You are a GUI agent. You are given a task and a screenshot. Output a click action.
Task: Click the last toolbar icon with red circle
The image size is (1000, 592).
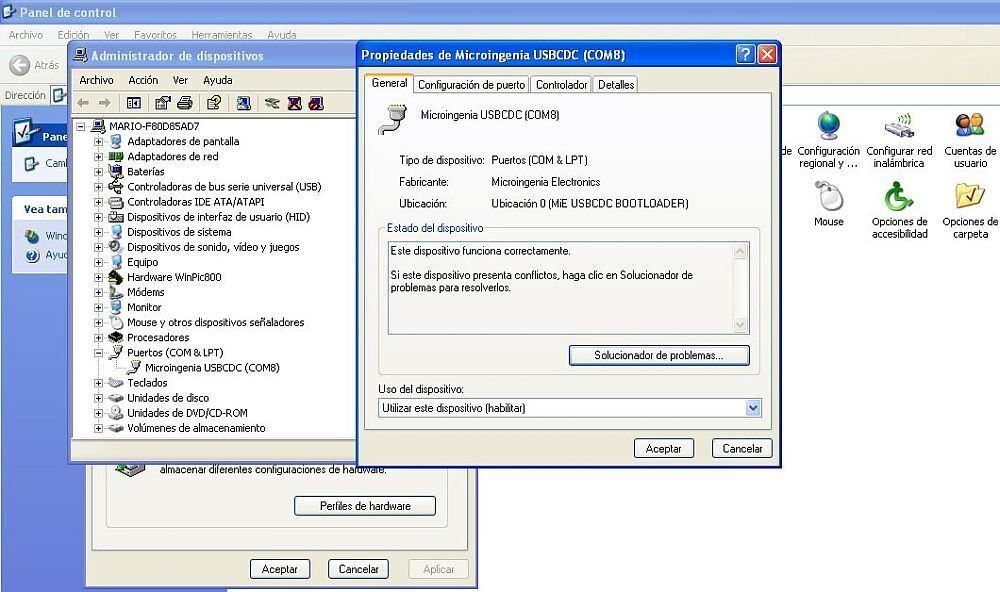coord(316,103)
